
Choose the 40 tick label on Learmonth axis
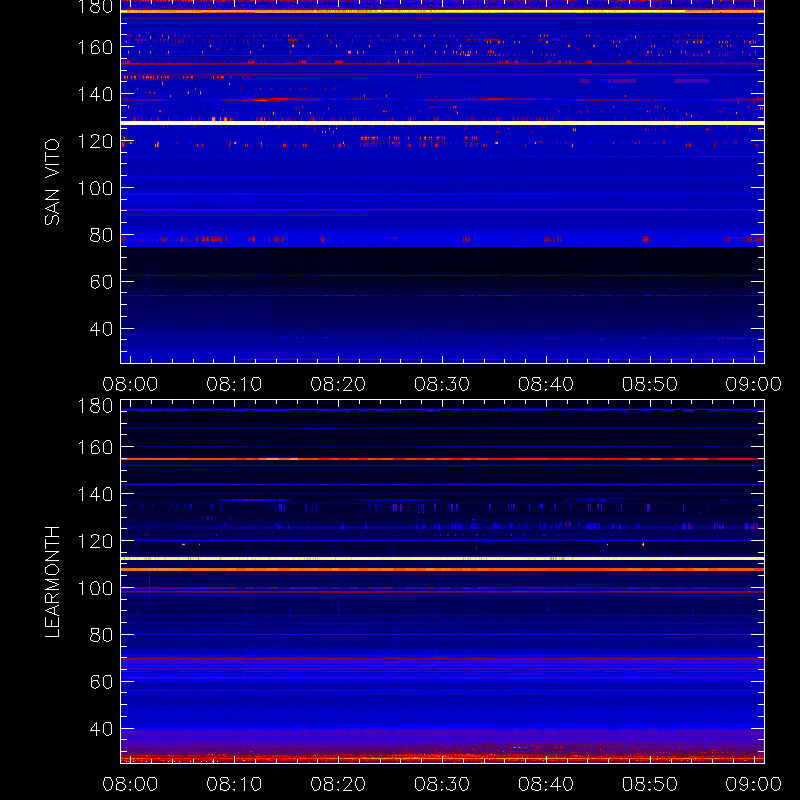(102, 729)
